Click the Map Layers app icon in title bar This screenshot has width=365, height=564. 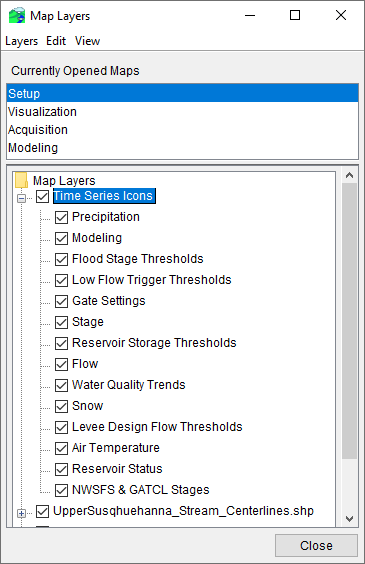pyautogui.click(x=17, y=16)
